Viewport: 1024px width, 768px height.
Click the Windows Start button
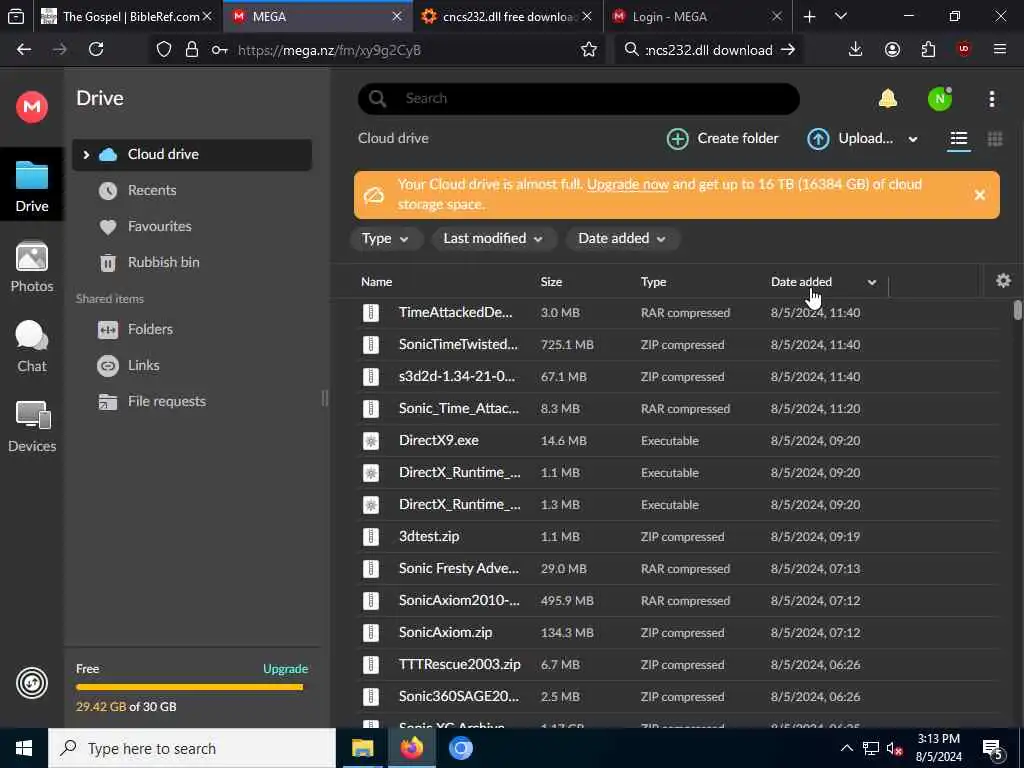pos(24,748)
